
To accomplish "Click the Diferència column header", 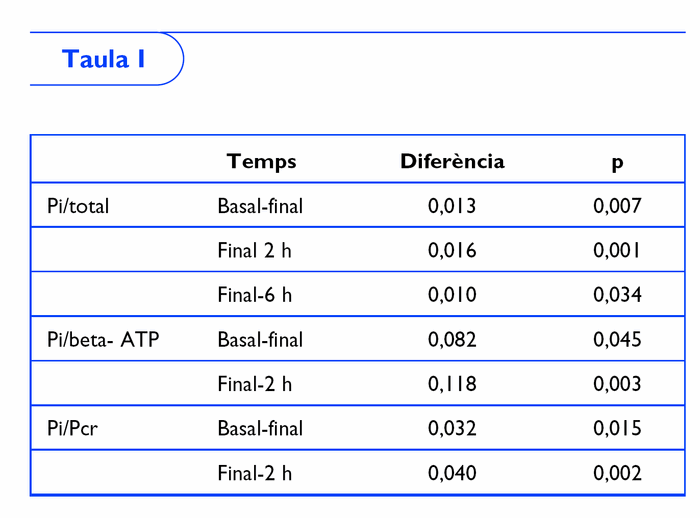I will pyautogui.click(x=452, y=161).
